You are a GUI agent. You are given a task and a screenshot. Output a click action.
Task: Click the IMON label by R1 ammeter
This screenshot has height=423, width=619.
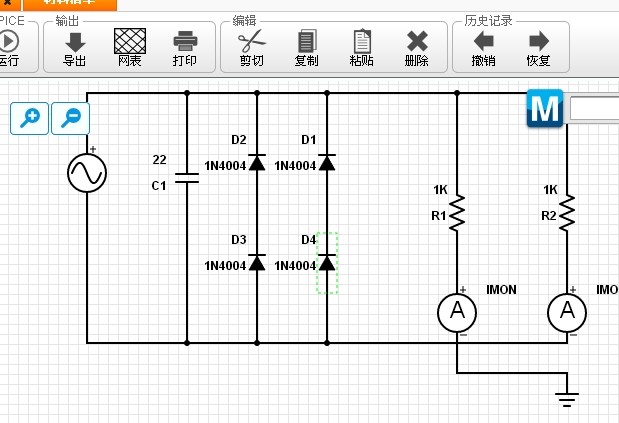501,290
